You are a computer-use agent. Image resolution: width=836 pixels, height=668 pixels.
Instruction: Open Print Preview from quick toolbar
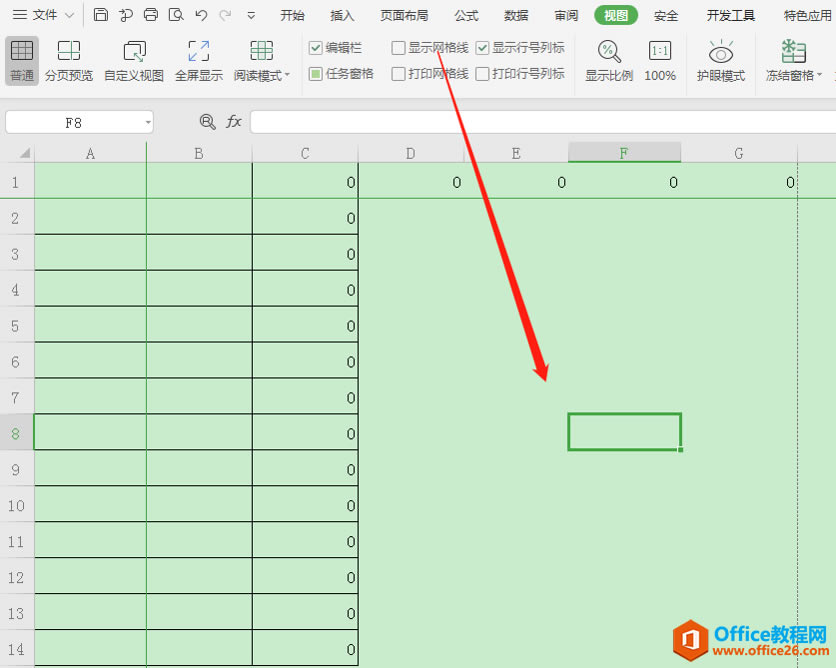pyautogui.click(x=176, y=14)
